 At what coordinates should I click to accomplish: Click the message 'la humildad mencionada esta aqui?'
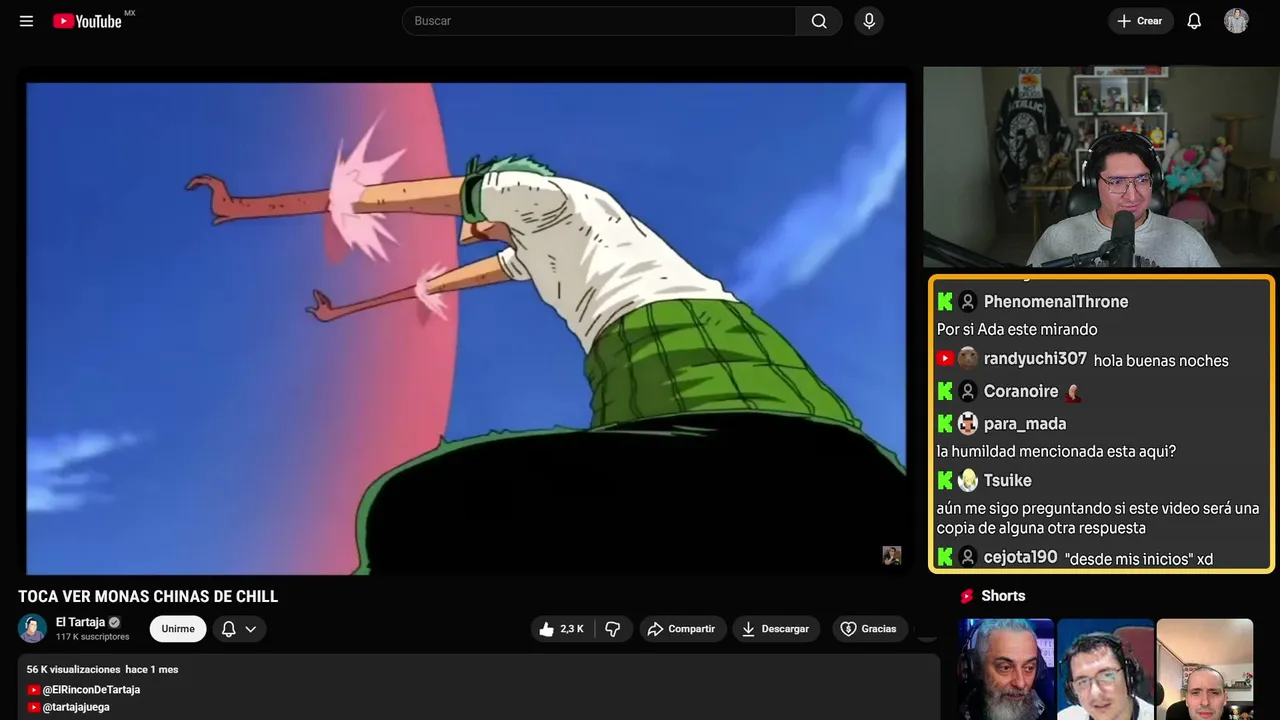tap(1056, 452)
